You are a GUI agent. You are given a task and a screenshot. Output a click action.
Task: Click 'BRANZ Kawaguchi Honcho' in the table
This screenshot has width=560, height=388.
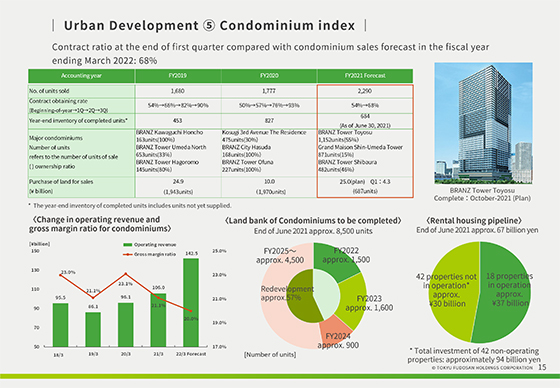coord(170,132)
